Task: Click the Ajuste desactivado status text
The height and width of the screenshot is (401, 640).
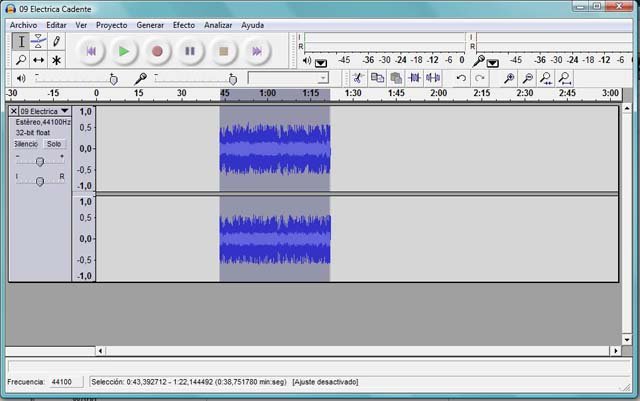Action: pyautogui.click(x=325, y=382)
